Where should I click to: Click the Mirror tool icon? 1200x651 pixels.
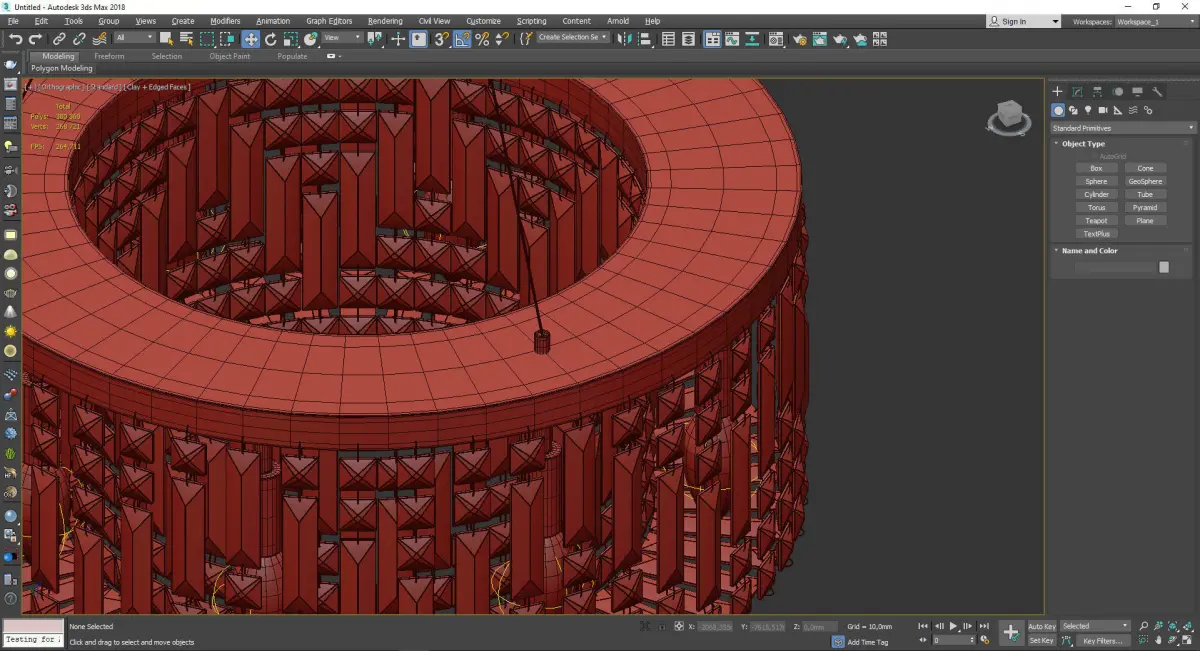point(624,39)
